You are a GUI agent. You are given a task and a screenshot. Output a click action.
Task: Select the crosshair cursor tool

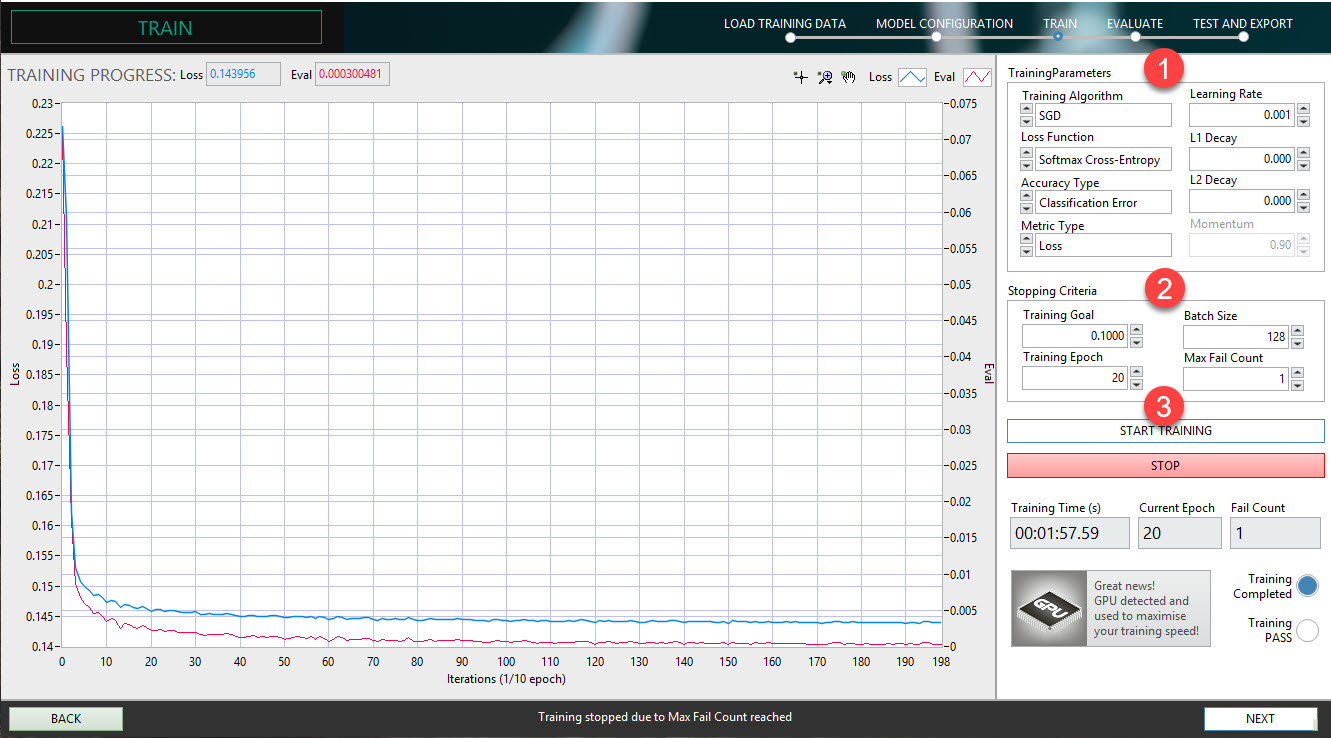[x=800, y=77]
